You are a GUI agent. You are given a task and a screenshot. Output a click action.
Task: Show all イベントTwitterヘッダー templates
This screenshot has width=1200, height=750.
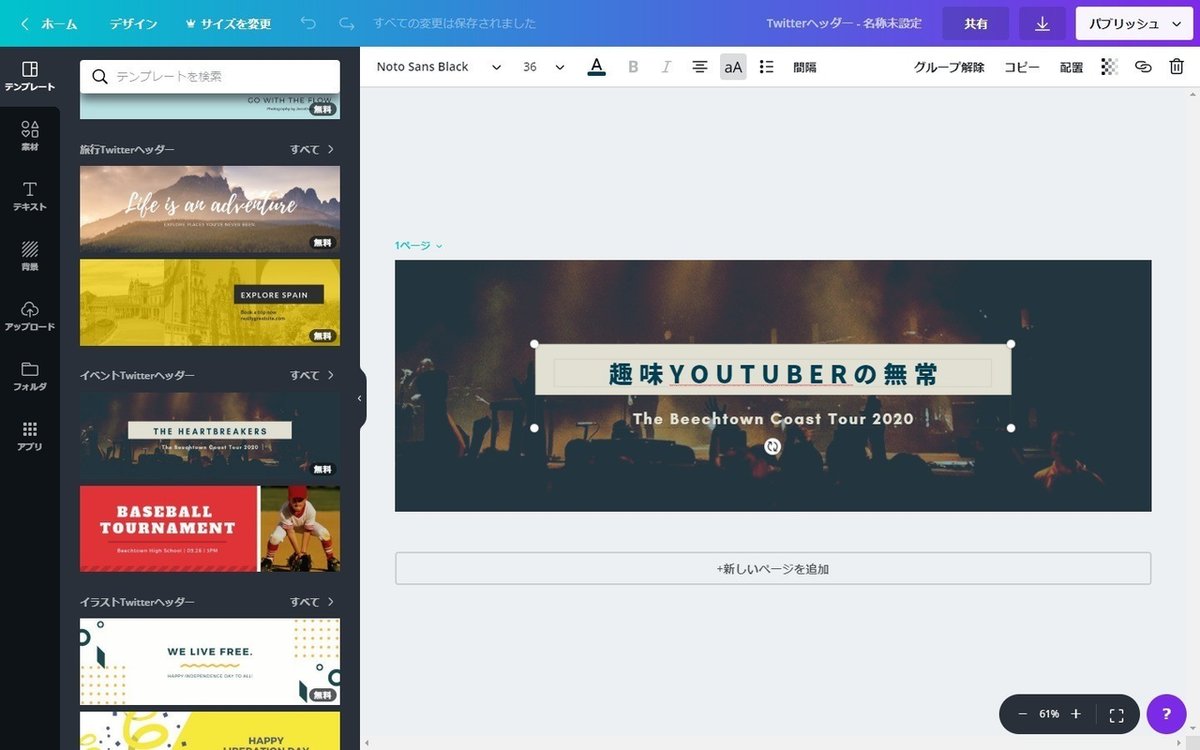click(312, 375)
